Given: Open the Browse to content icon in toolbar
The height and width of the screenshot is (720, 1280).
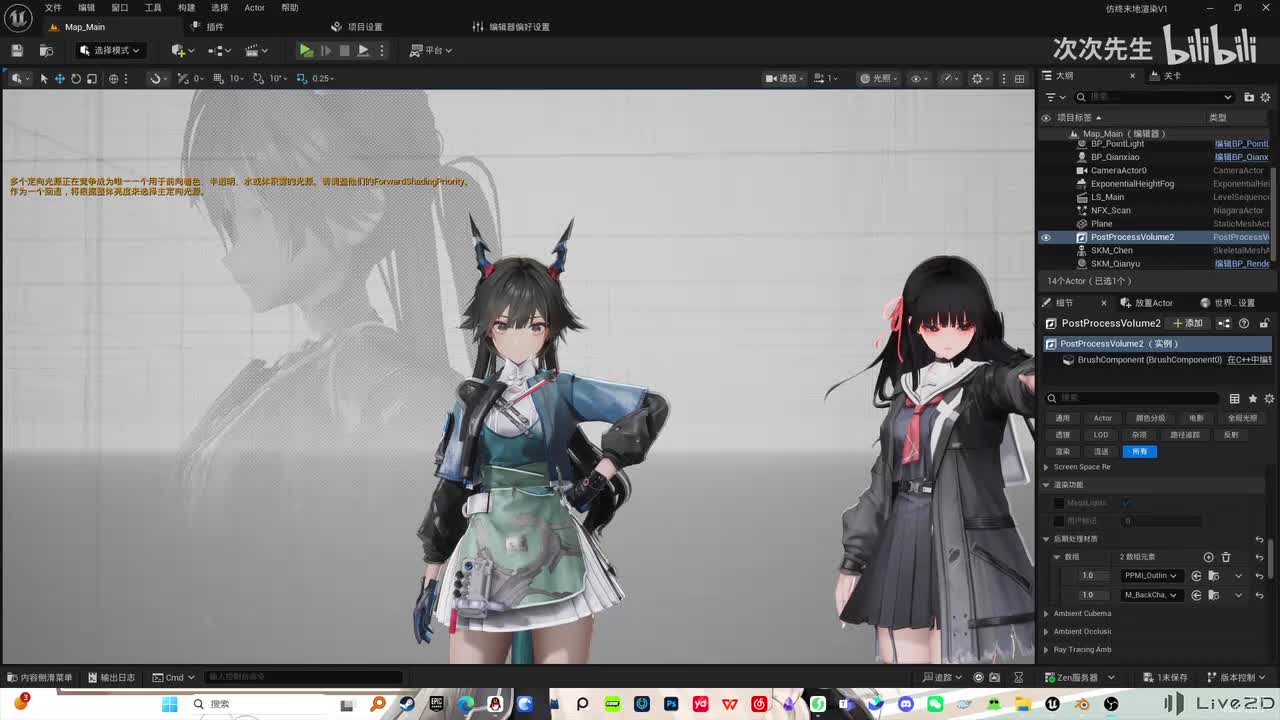Looking at the screenshot, I should (46, 50).
